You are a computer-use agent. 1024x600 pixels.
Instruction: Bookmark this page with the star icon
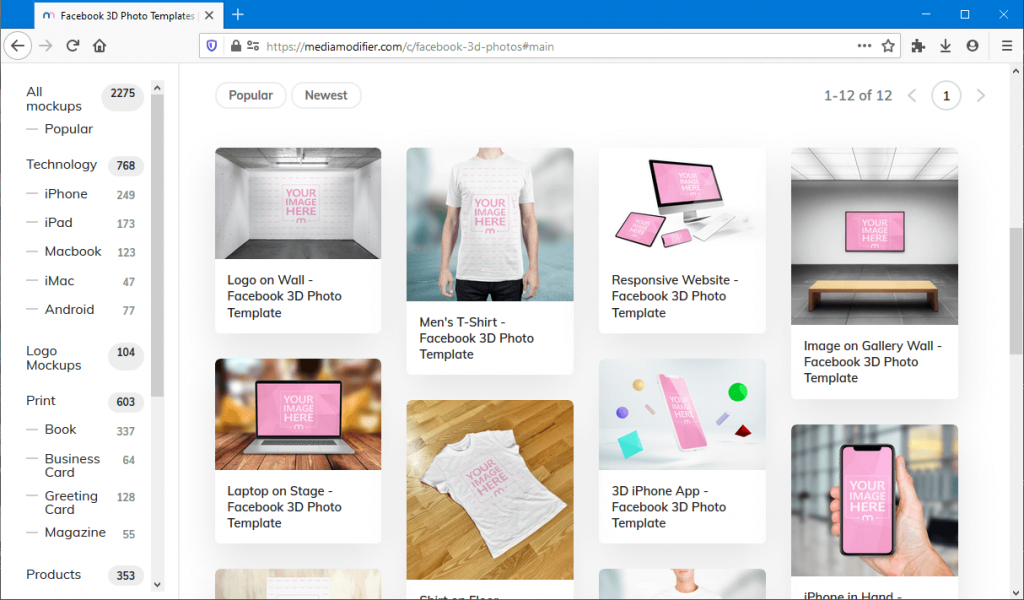888,45
